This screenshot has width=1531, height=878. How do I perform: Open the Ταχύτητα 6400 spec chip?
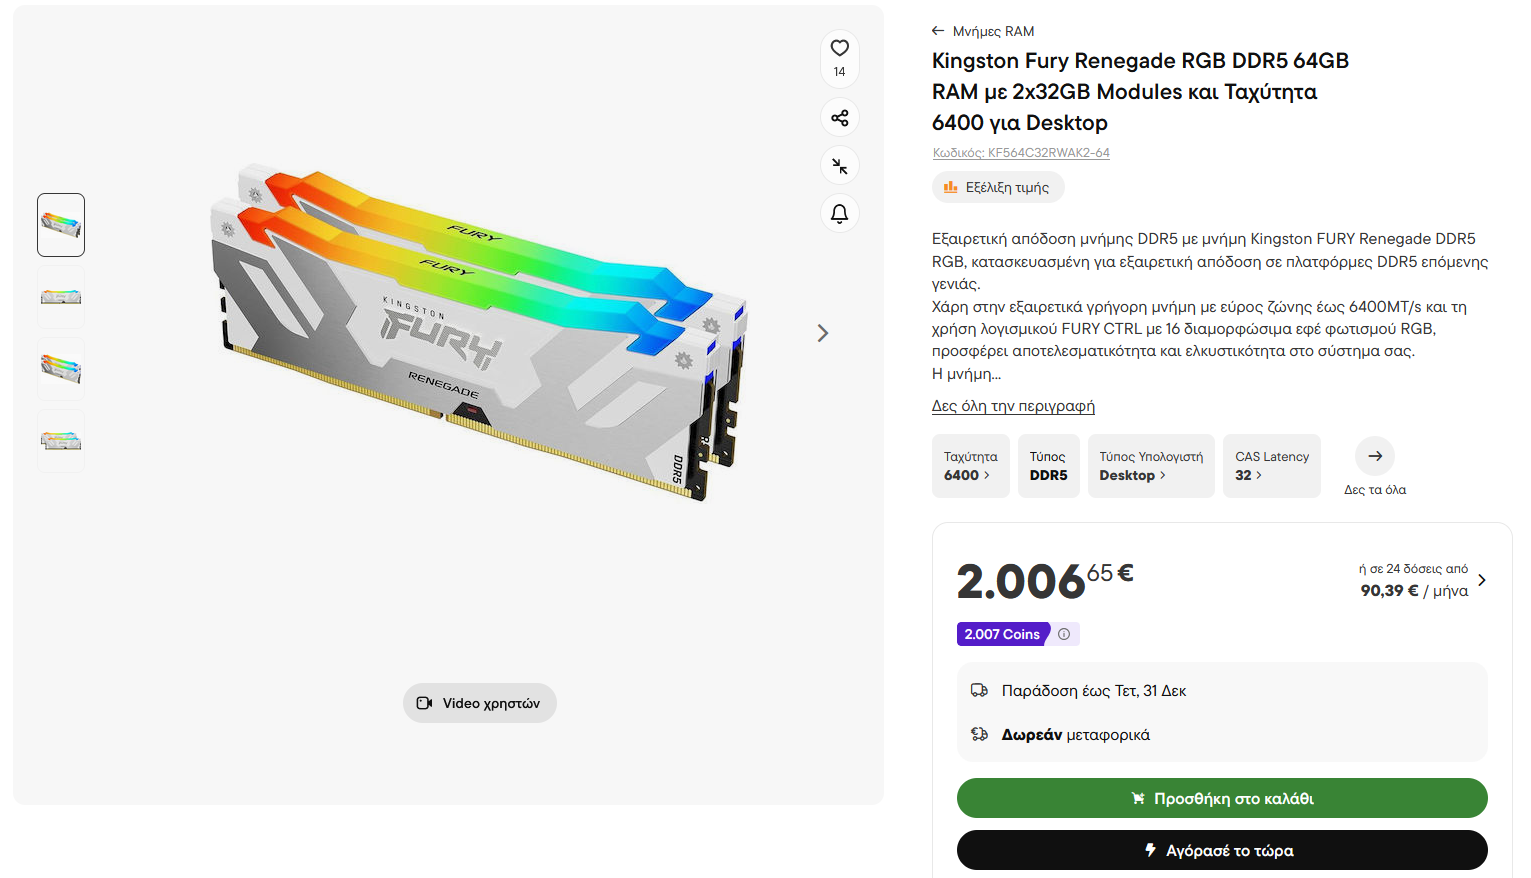click(x=971, y=466)
